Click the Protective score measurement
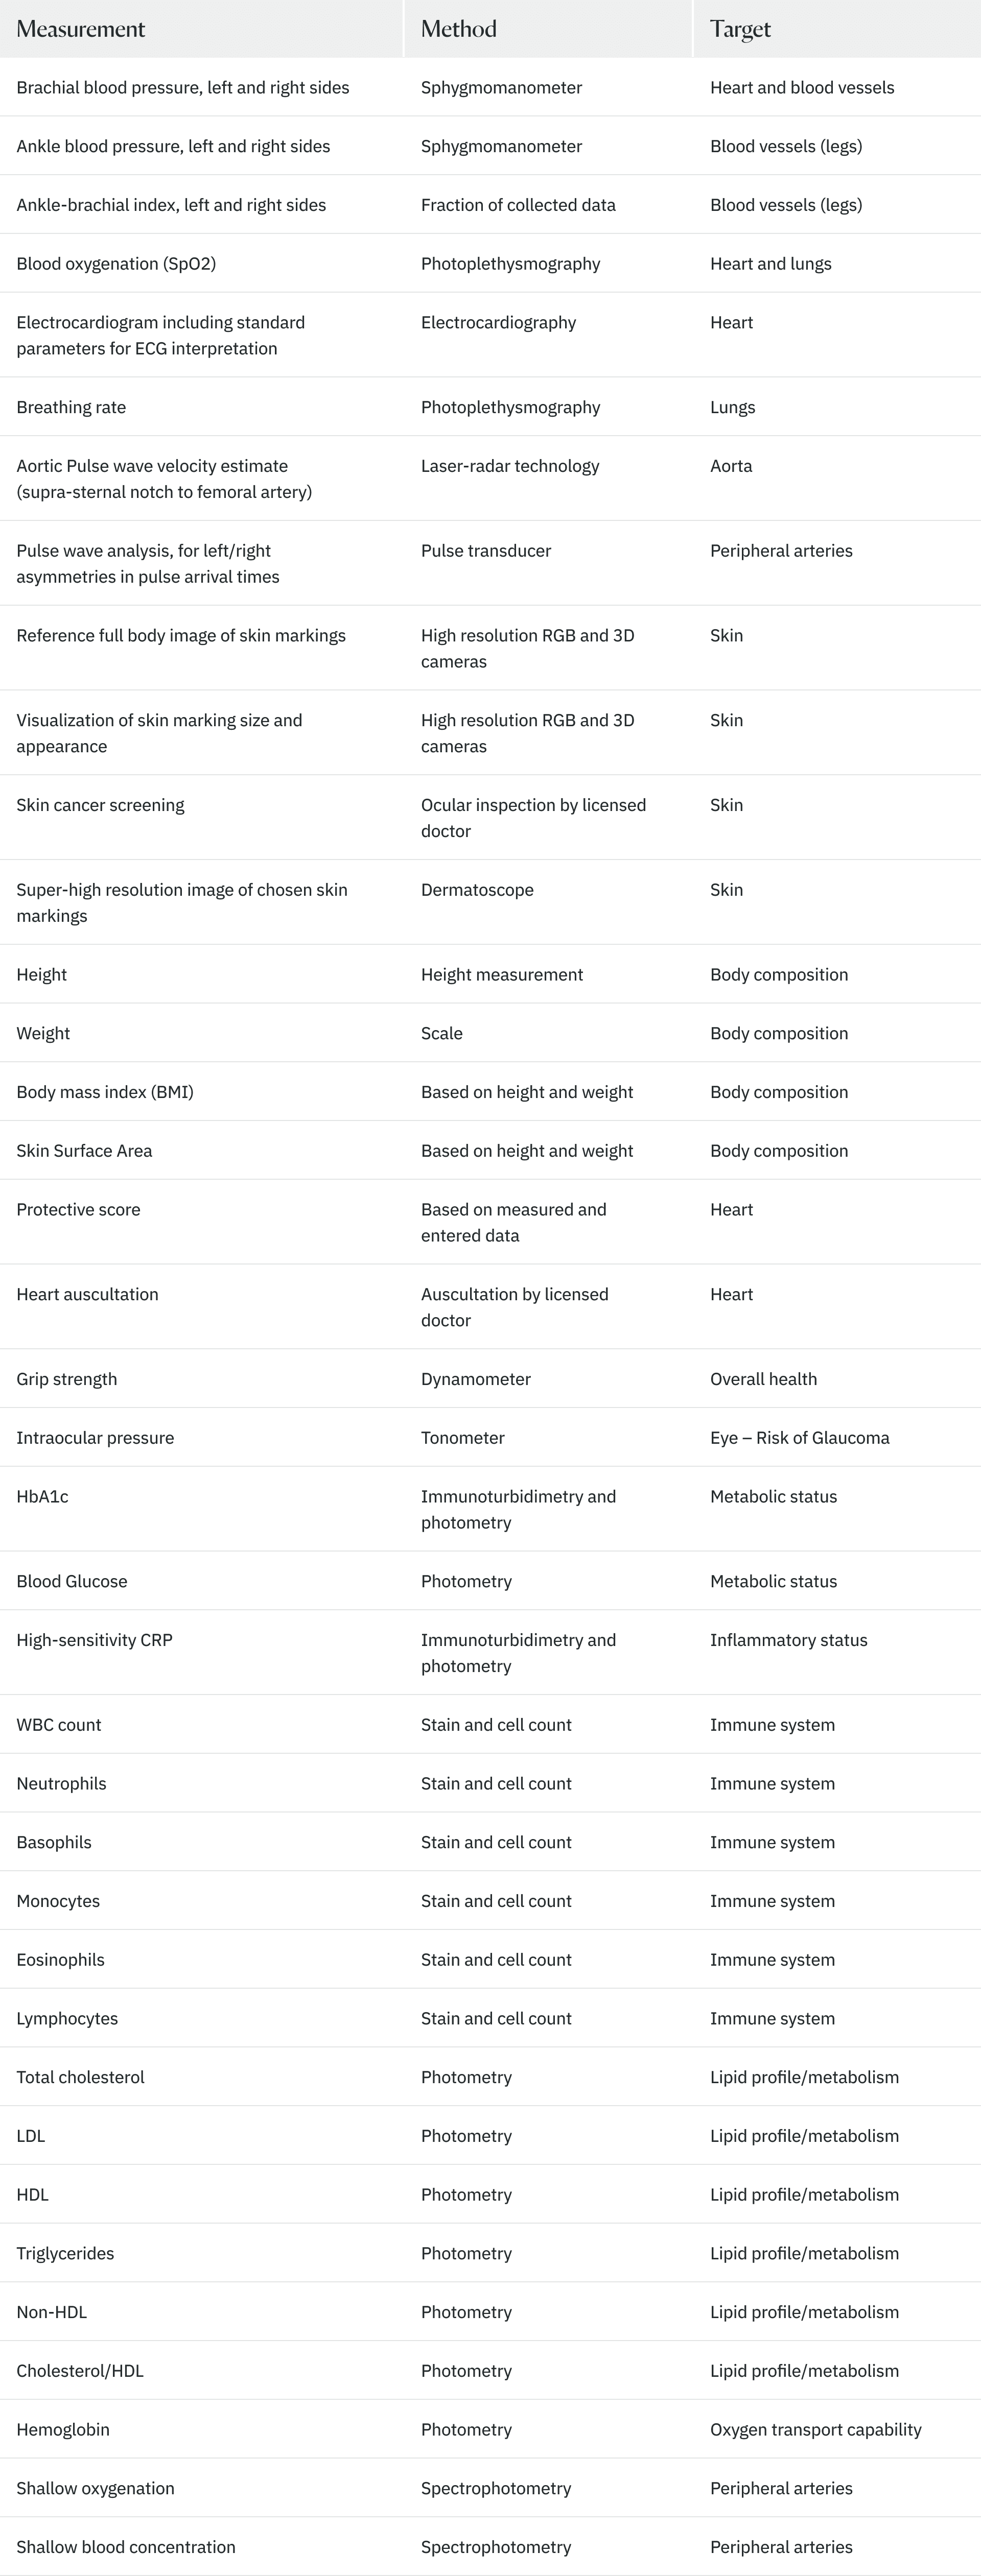 (78, 1210)
